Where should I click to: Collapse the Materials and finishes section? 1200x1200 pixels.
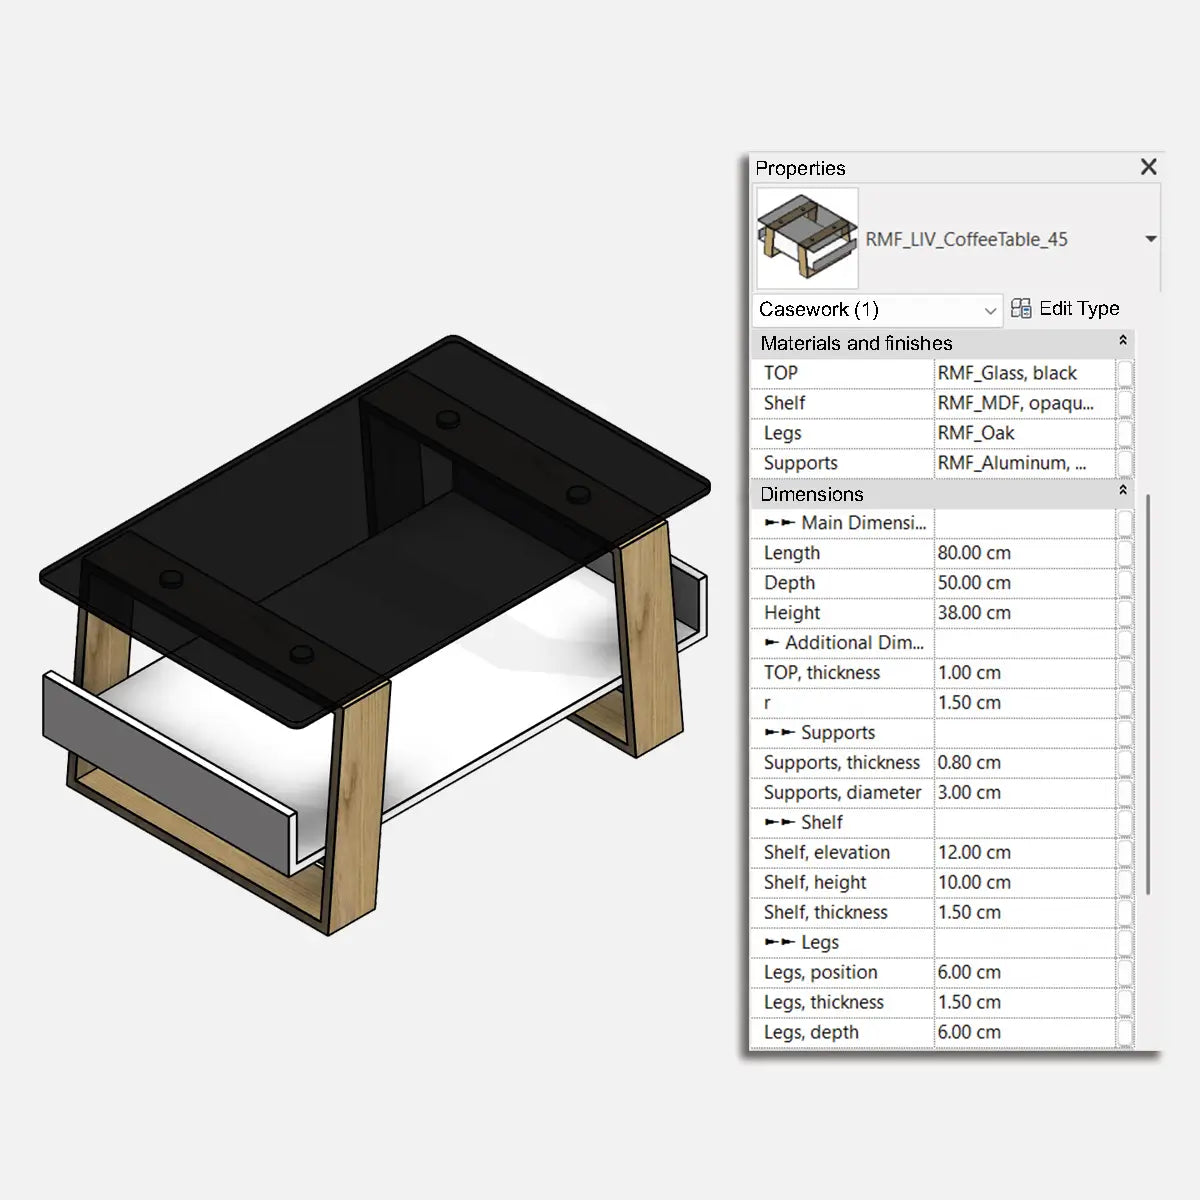tap(1122, 342)
